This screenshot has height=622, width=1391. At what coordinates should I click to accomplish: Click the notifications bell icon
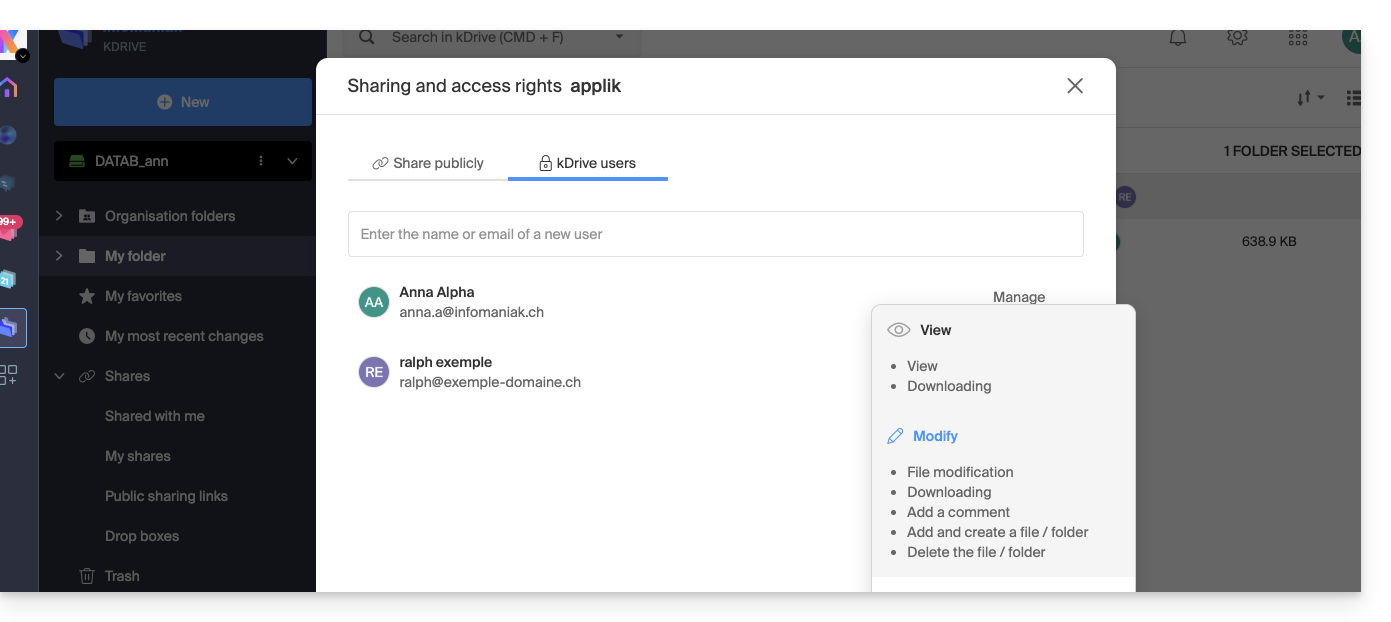1178,37
